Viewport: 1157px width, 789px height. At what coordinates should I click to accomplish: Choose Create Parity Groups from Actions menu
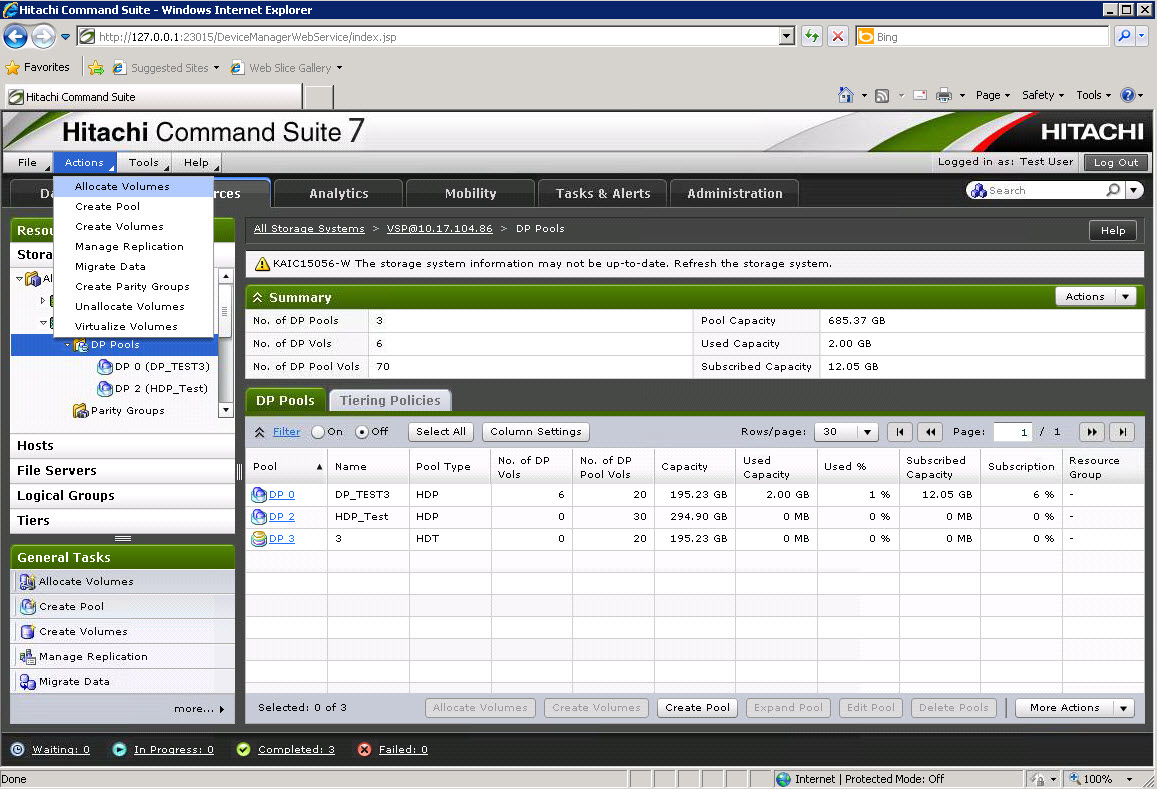tap(134, 286)
